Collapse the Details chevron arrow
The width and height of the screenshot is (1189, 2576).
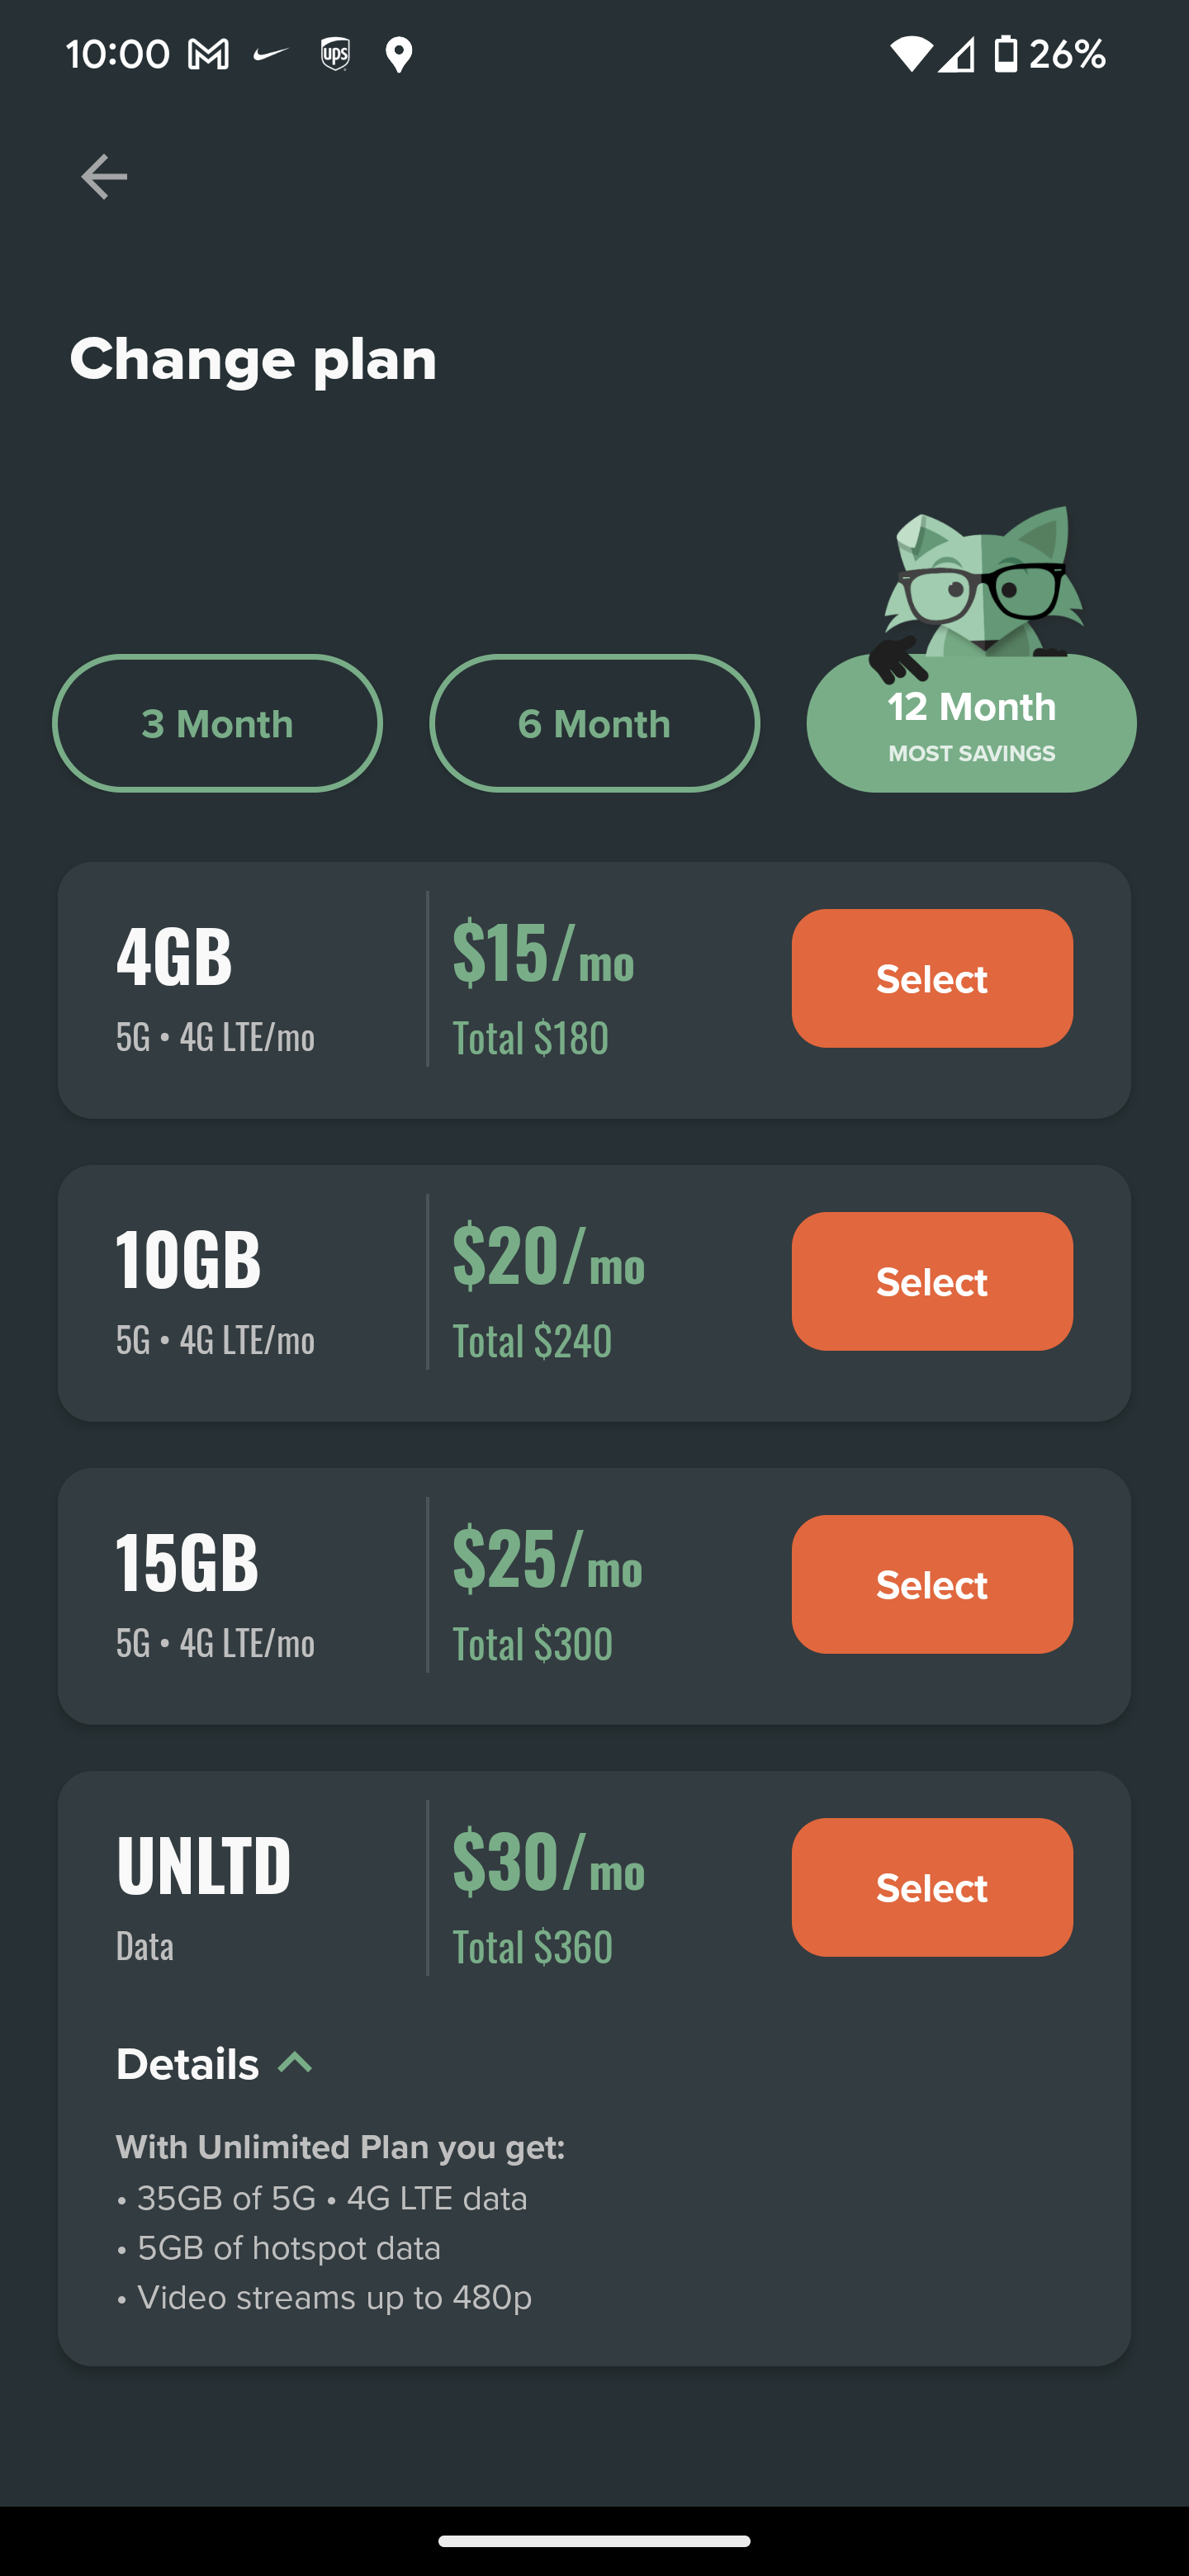295,2062
